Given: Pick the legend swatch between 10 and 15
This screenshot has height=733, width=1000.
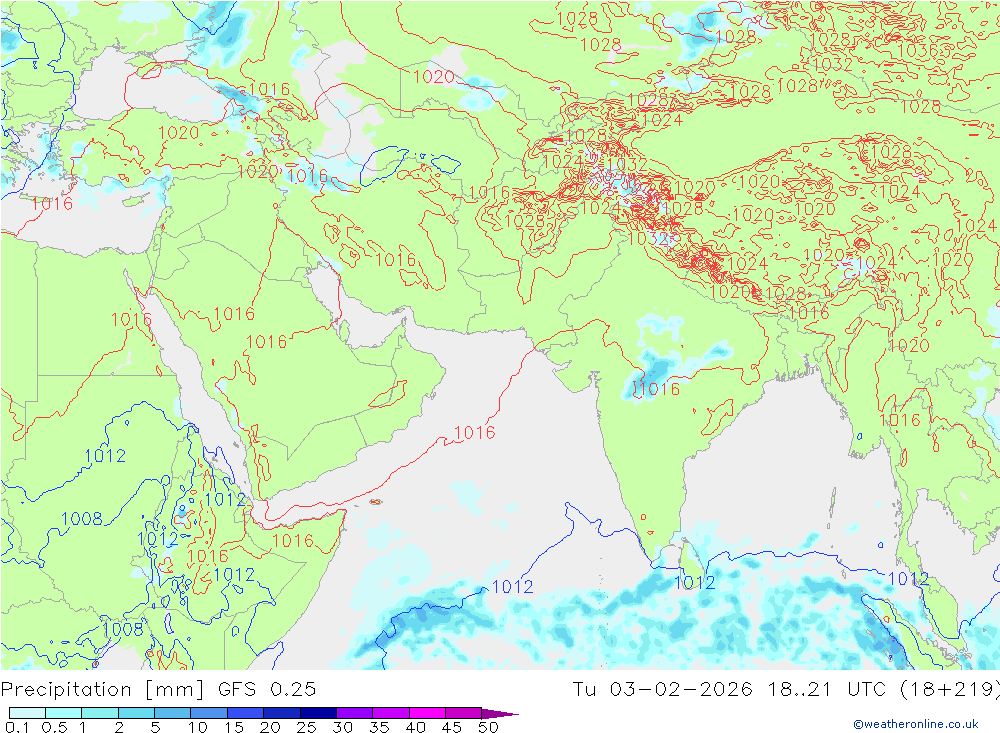Looking at the screenshot, I should coord(209,713).
